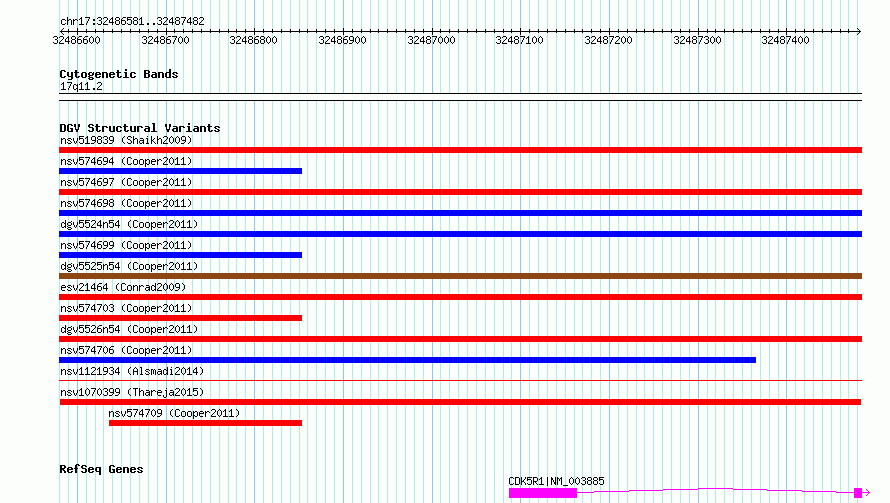
Task: Click ruler position 32486800
Action: point(254,40)
